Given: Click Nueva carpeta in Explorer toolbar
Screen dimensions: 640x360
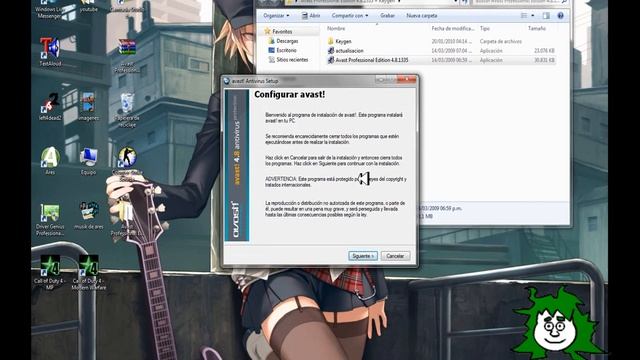Looking at the screenshot, I should coord(422,16).
